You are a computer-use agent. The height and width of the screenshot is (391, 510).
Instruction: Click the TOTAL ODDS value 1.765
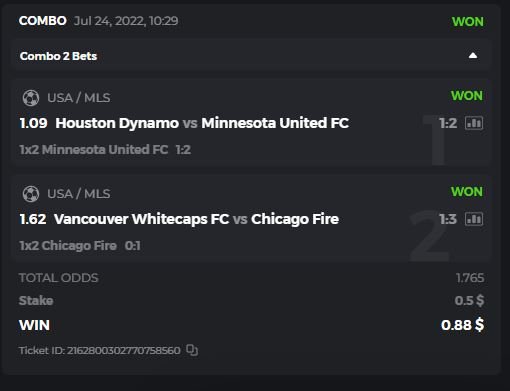(x=470, y=278)
